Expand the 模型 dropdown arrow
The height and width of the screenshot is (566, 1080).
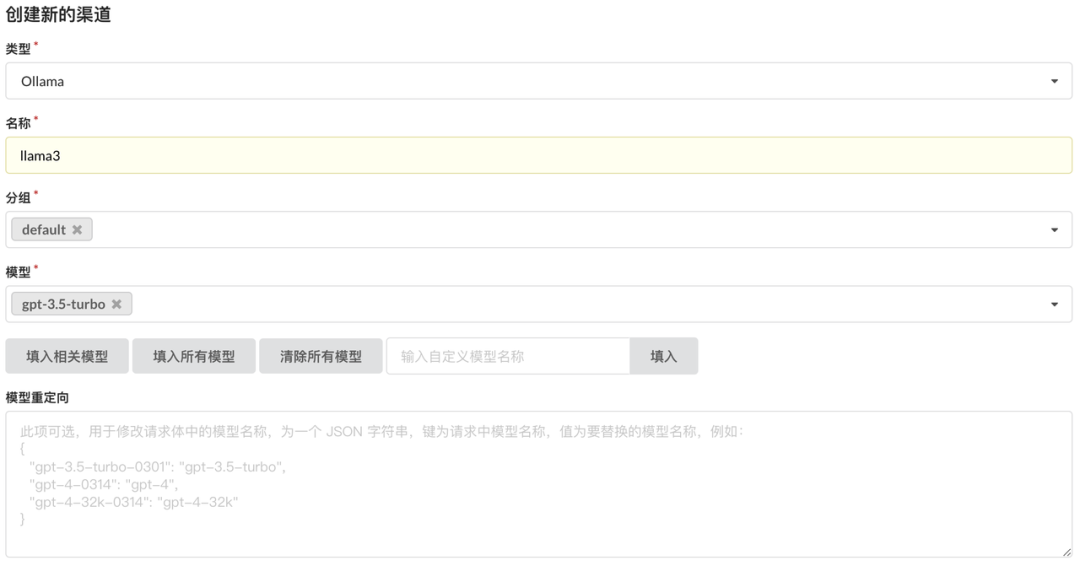point(1054,304)
